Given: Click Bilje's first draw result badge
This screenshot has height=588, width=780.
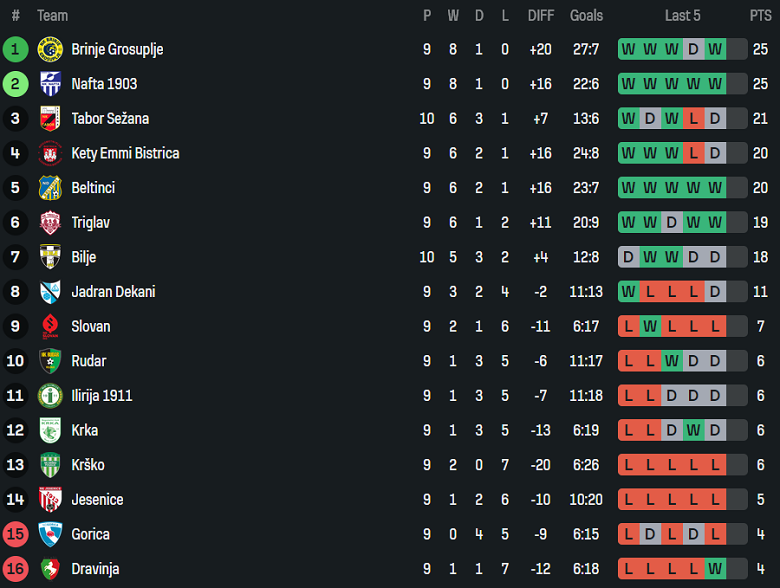Looking at the screenshot, I should pyautogui.click(x=628, y=257).
